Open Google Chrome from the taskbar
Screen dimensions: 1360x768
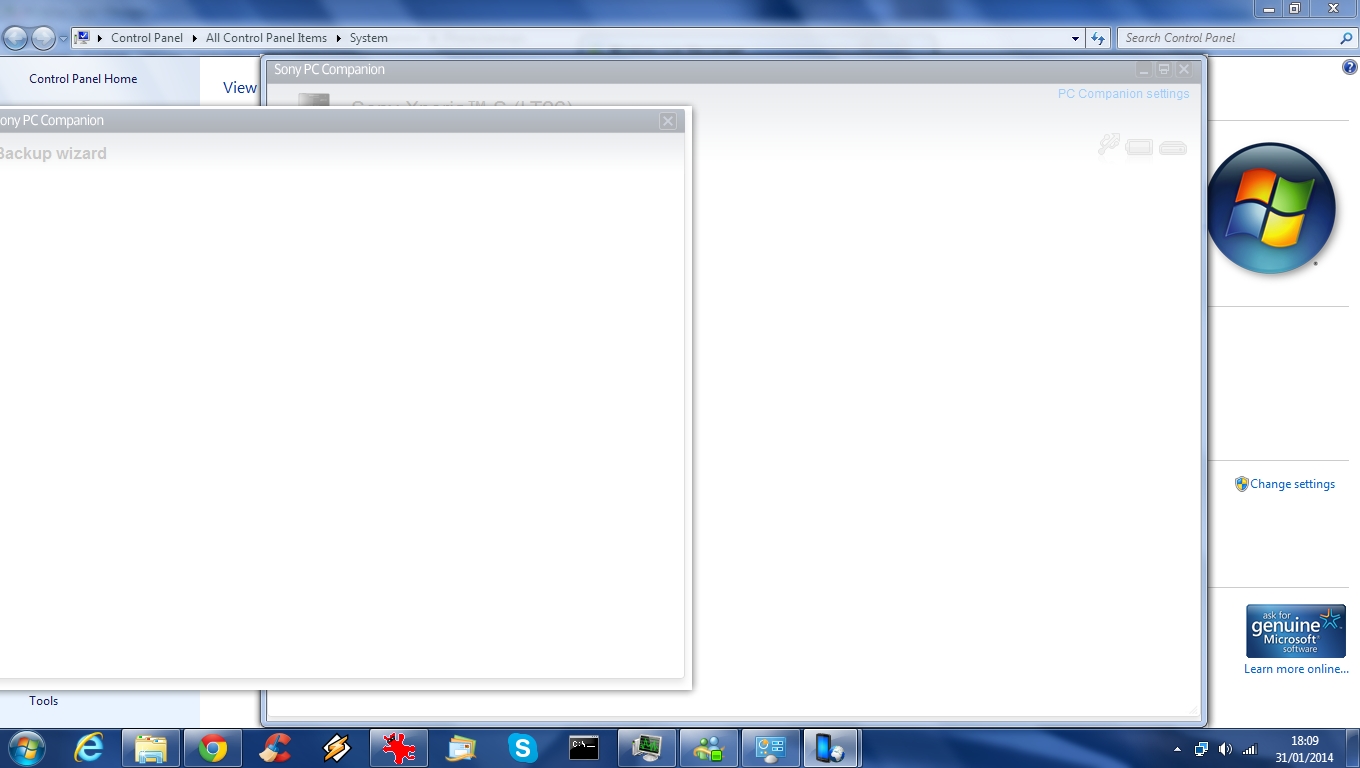pyautogui.click(x=213, y=748)
